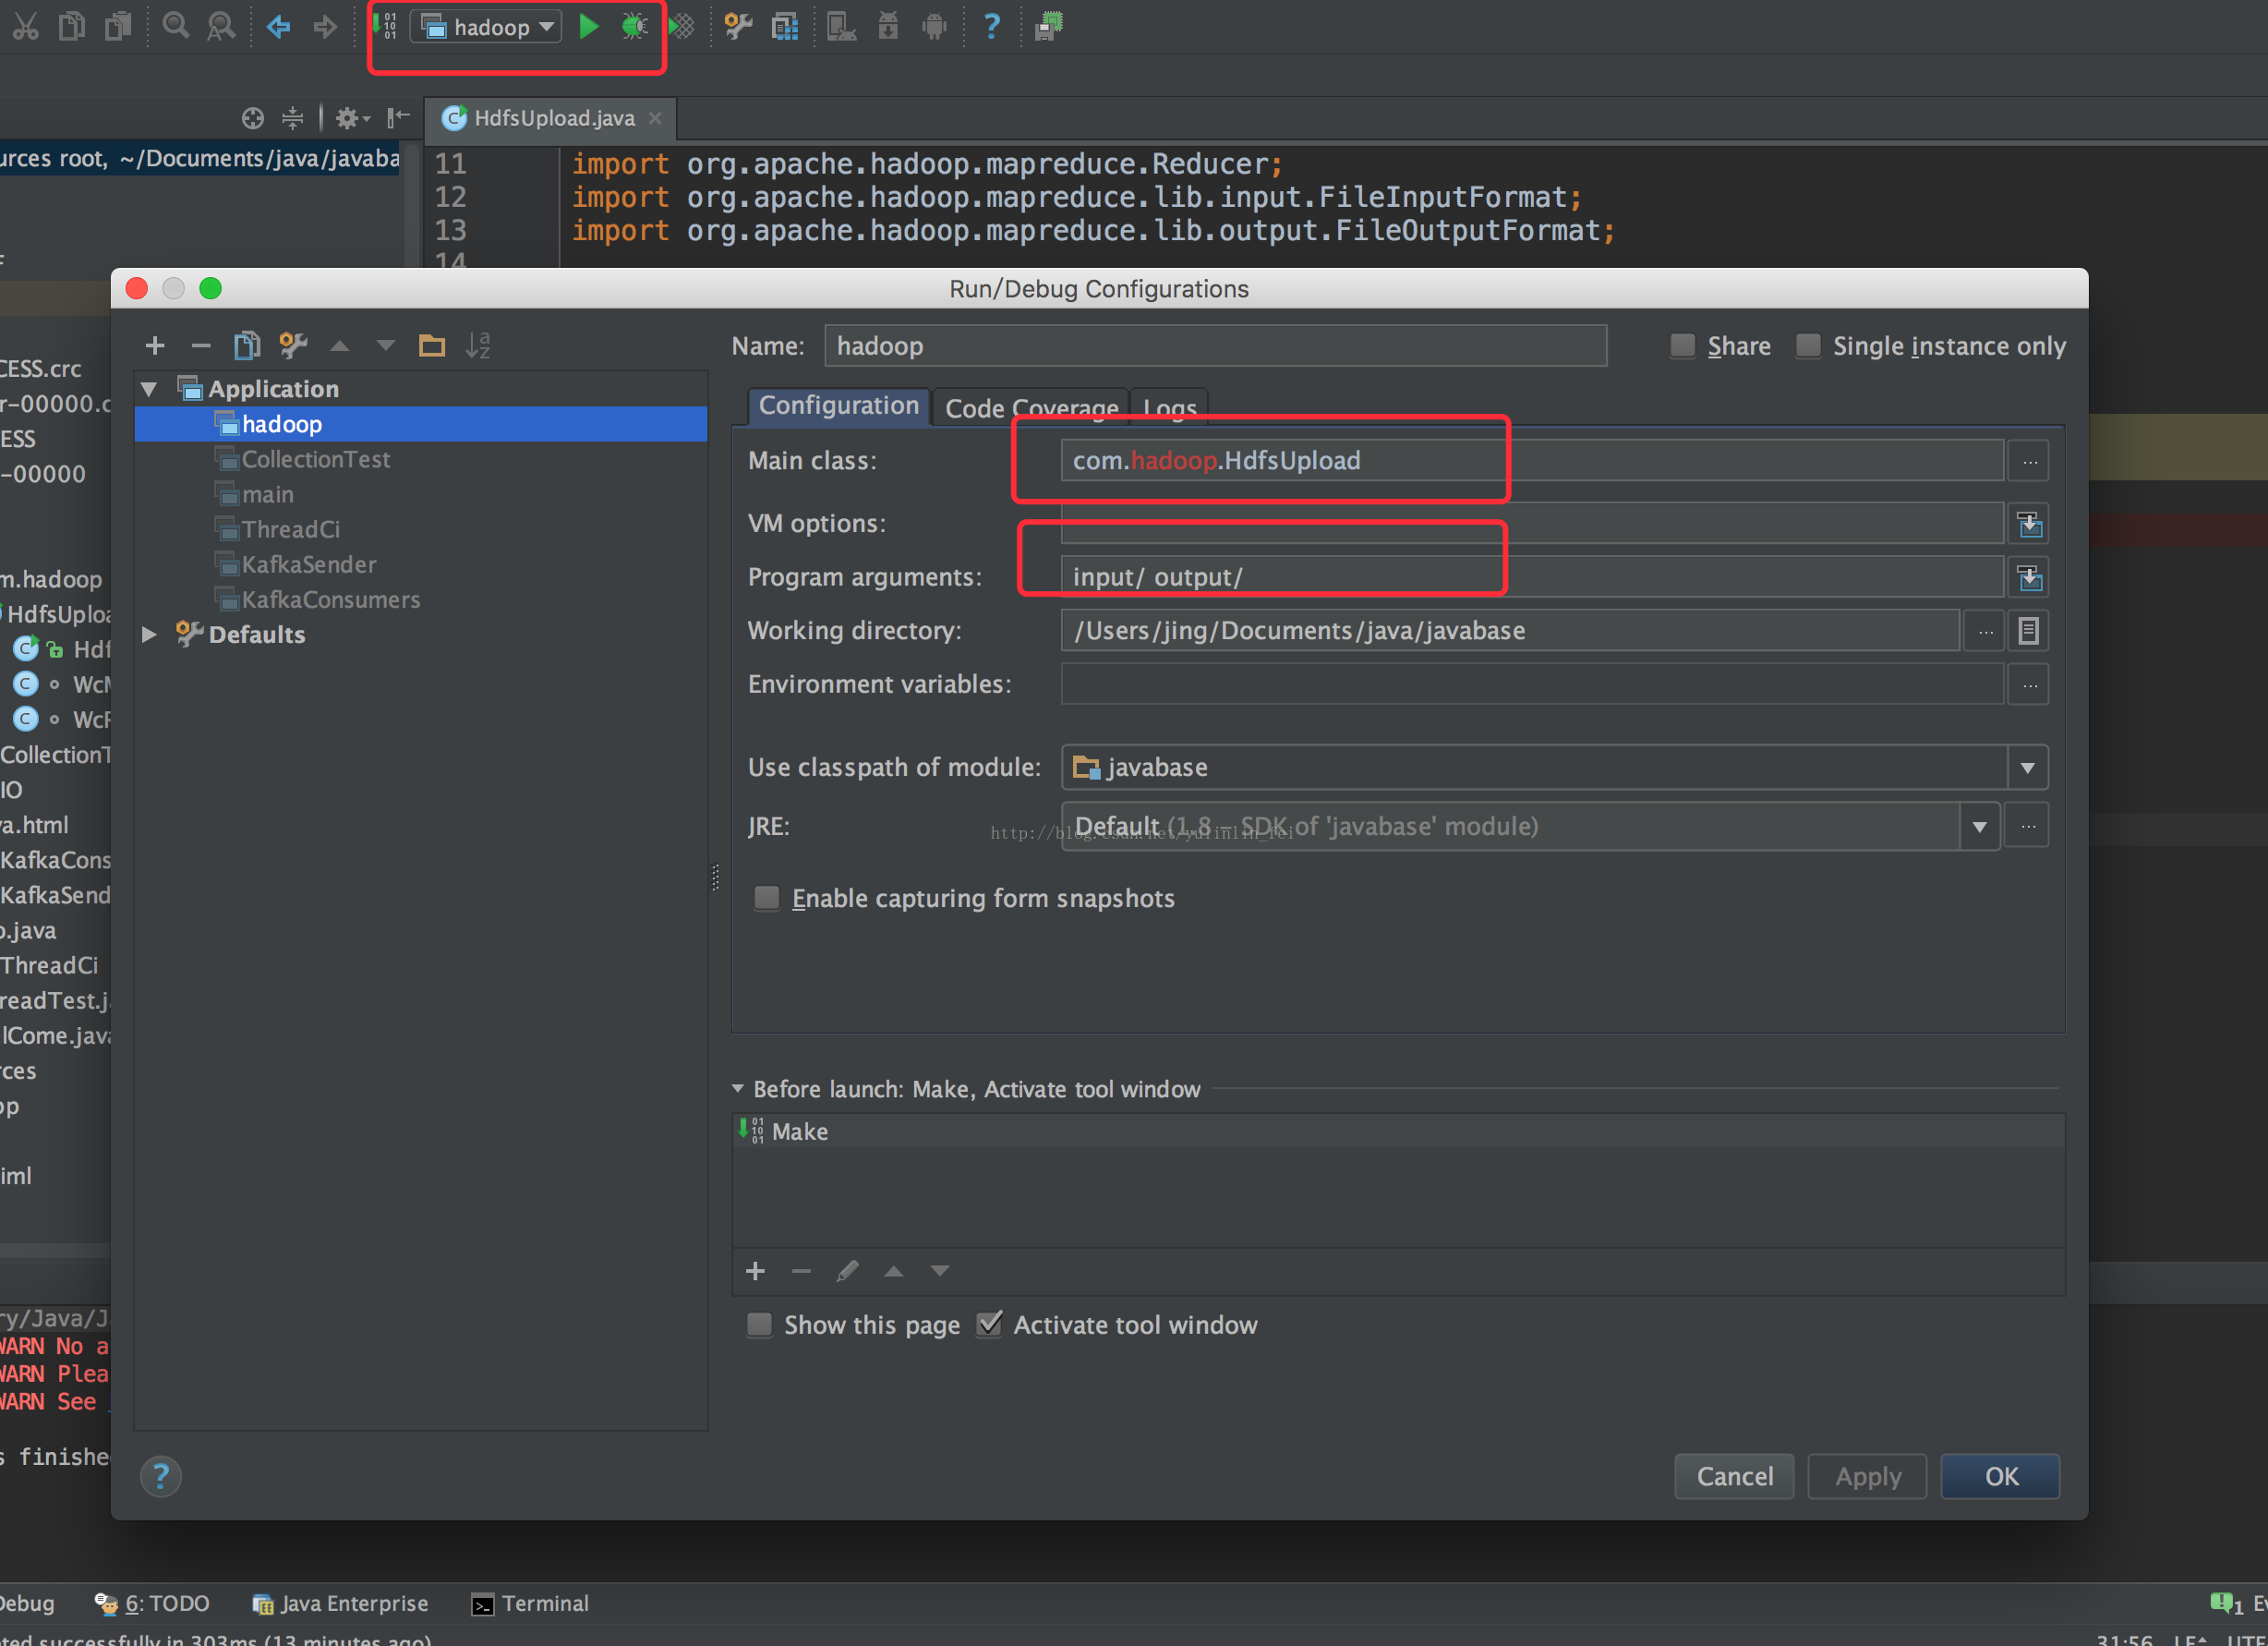Open the Terminal tool window
This screenshot has width=2268, height=1646.
(530, 1604)
